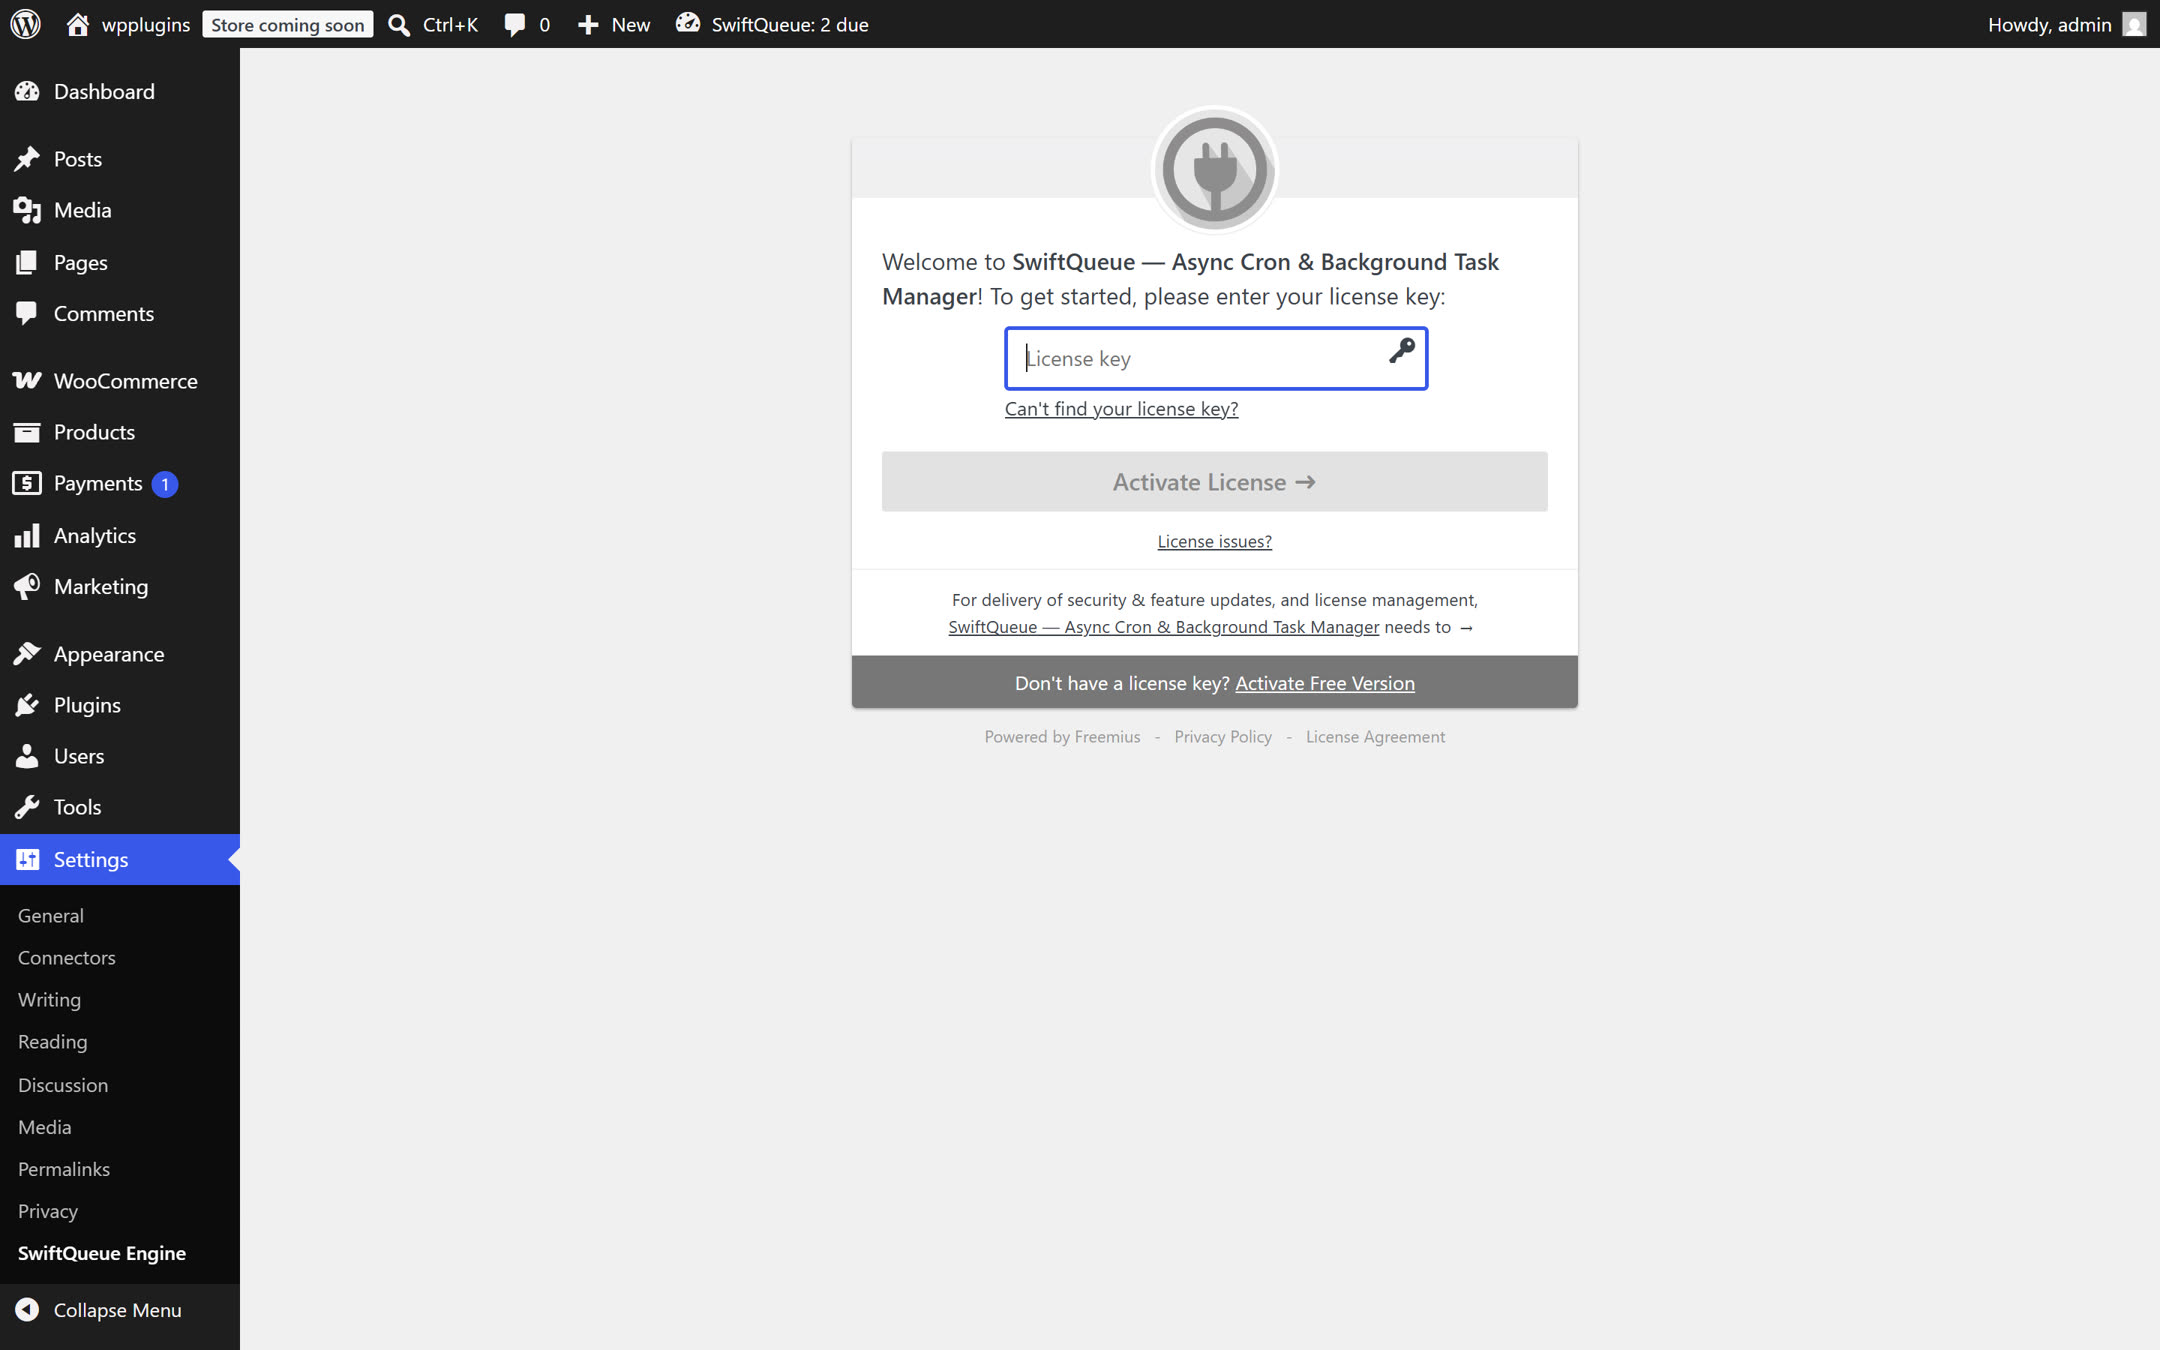Click the Payments notification badge 1
2160x1350 pixels.
point(165,484)
